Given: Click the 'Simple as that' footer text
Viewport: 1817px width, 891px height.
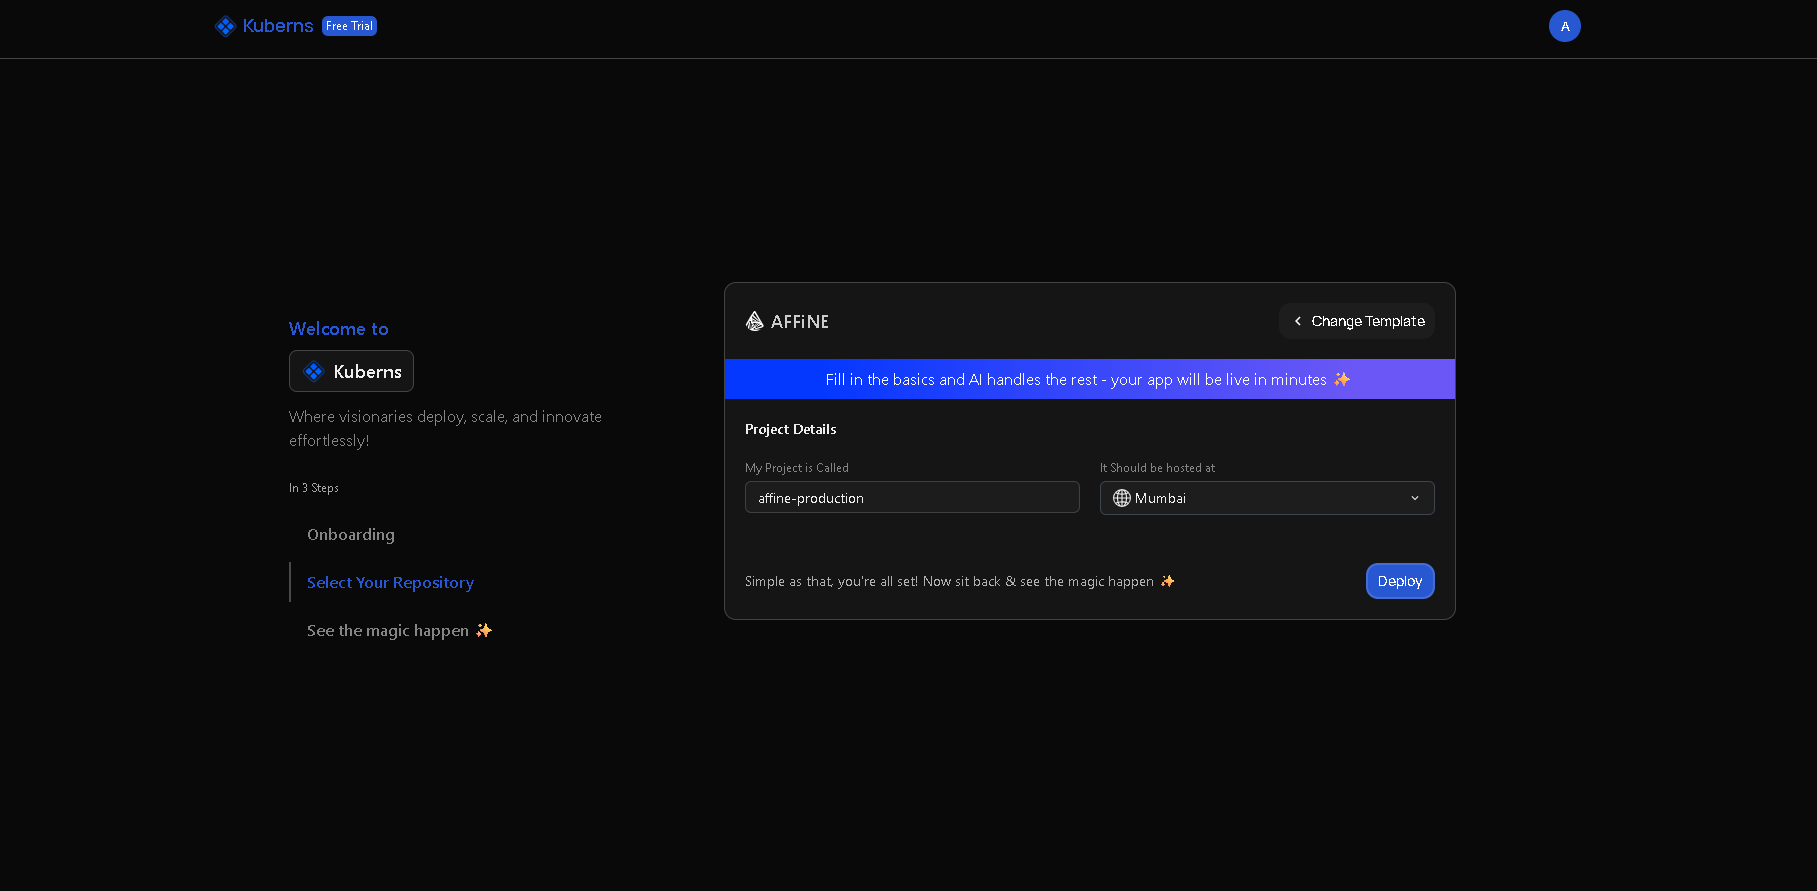Looking at the screenshot, I should pos(949,581).
